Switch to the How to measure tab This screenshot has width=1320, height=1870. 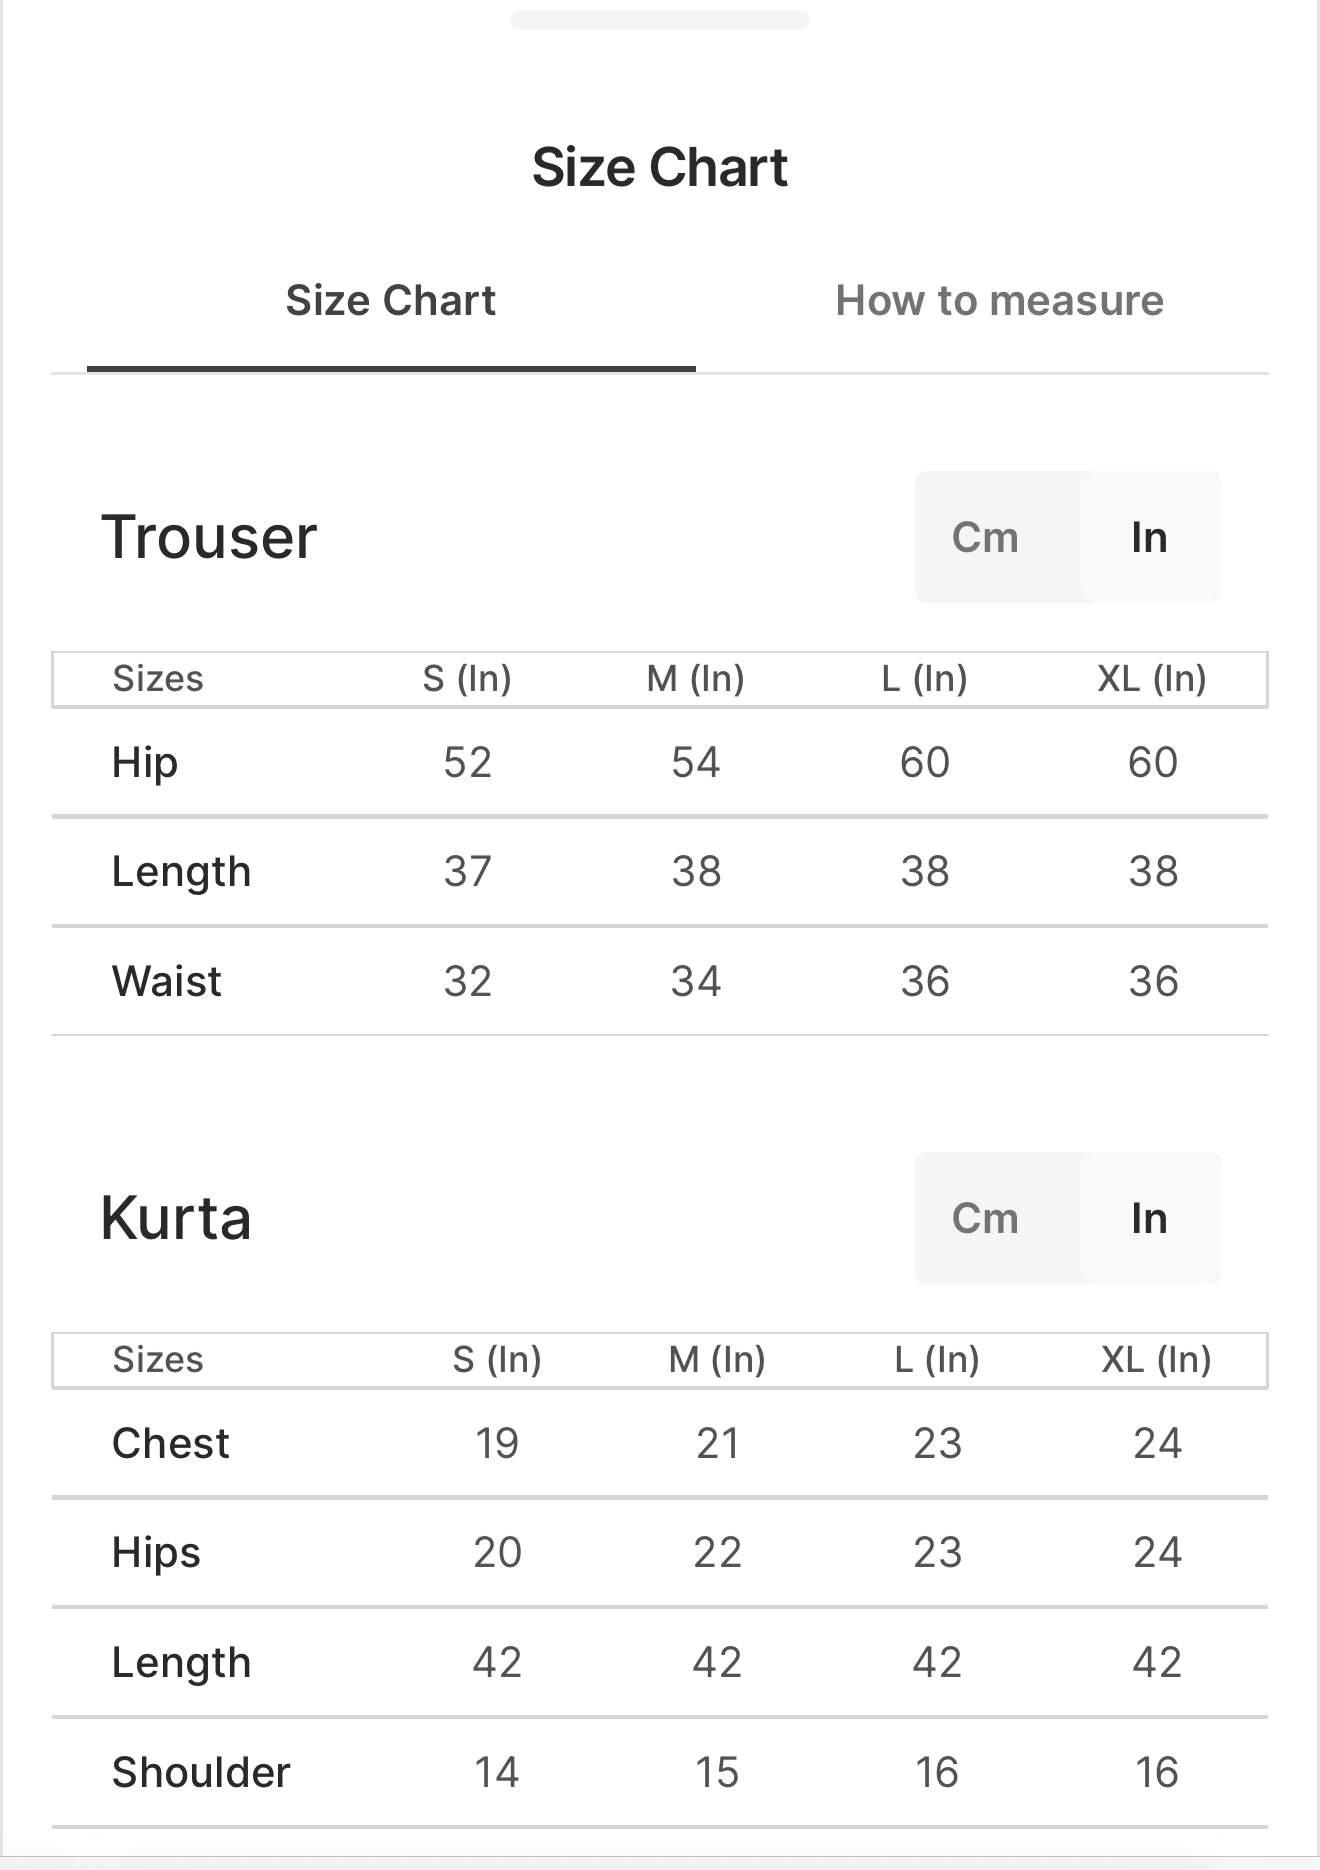coord(999,301)
